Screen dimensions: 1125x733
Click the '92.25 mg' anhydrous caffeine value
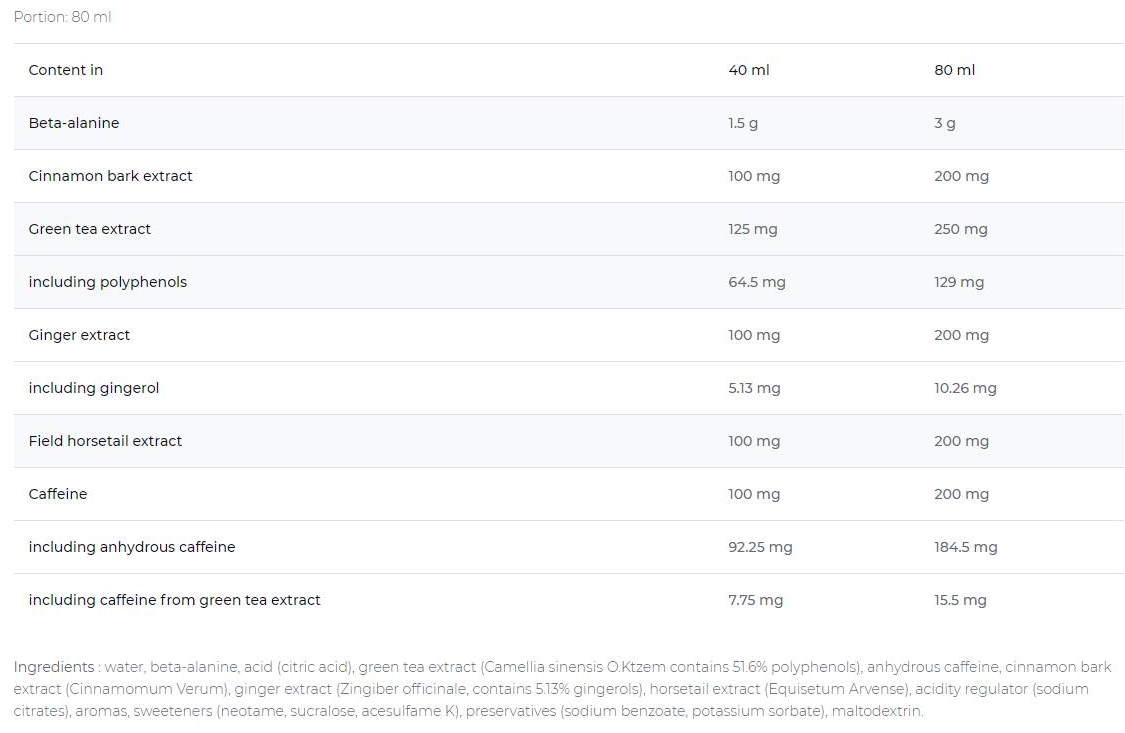tap(761, 547)
